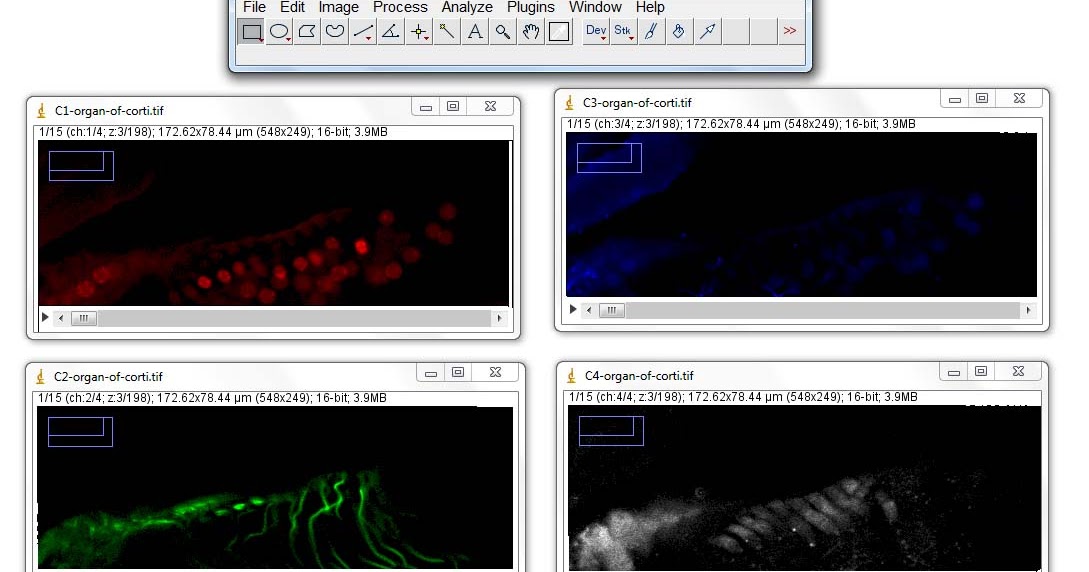Click C1 window scrollbar left arrow
This screenshot has height=572, width=1089.
[x=61, y=319]
